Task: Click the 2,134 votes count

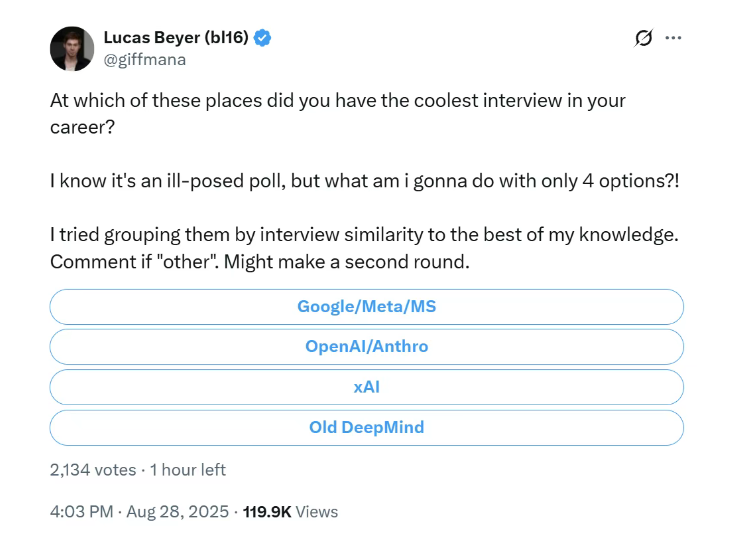Action: (x=93, y=470)
